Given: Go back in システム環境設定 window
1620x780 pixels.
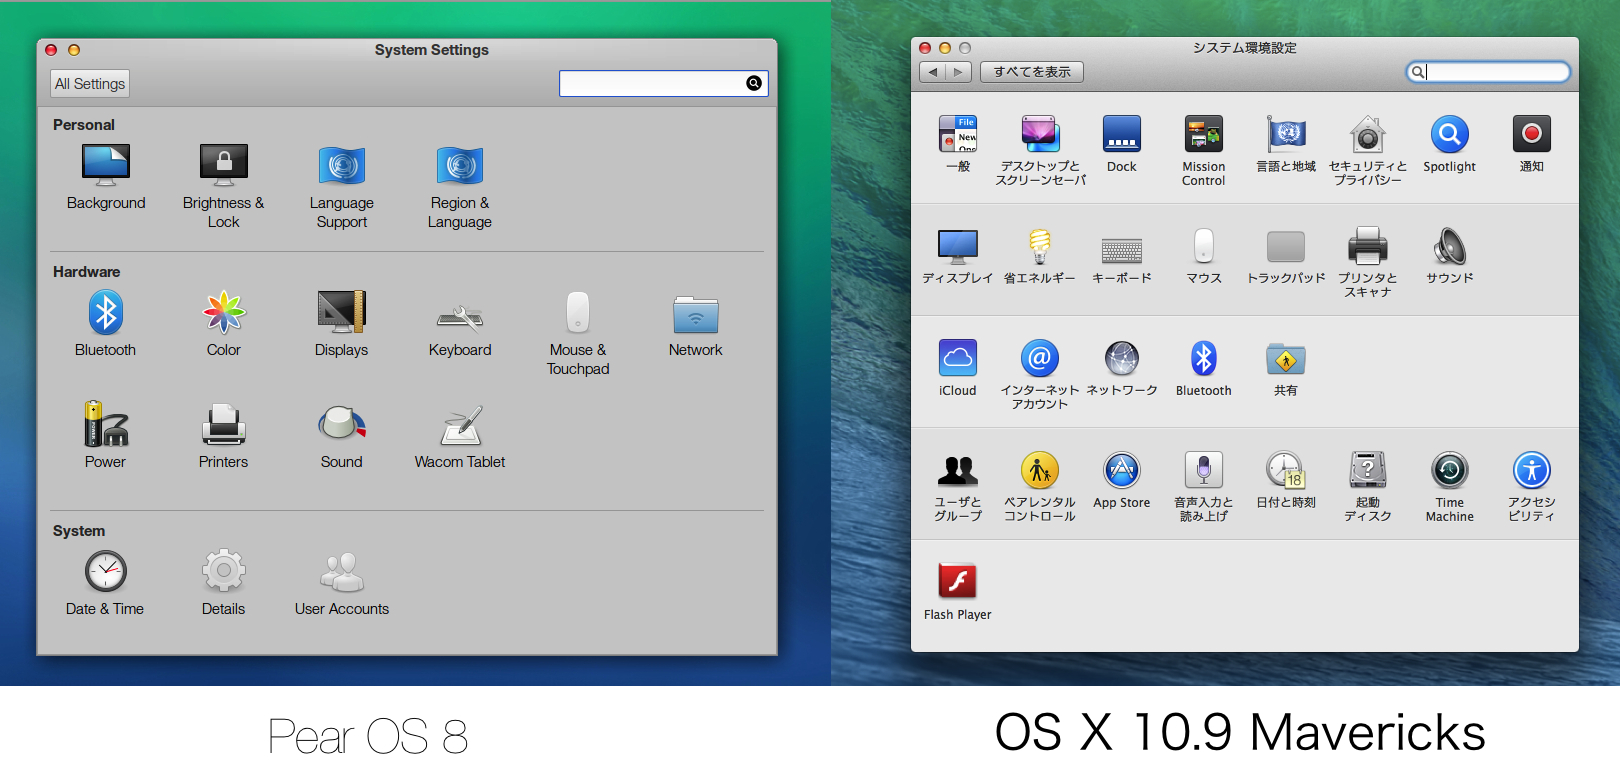Looking at the screenshot, I should point(932,72).
